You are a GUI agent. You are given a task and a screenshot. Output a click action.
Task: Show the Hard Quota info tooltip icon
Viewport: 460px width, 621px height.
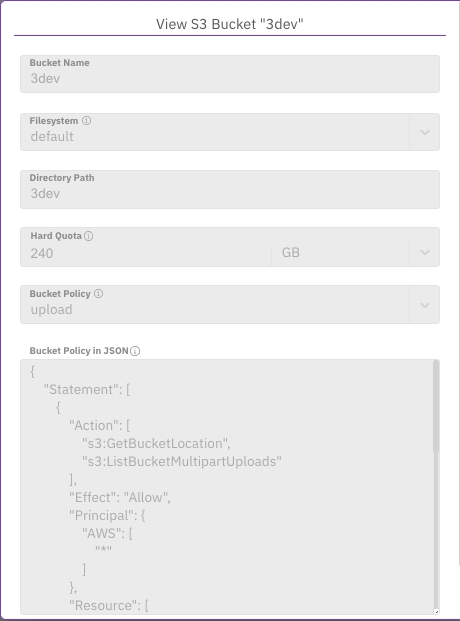click(89, 236)
